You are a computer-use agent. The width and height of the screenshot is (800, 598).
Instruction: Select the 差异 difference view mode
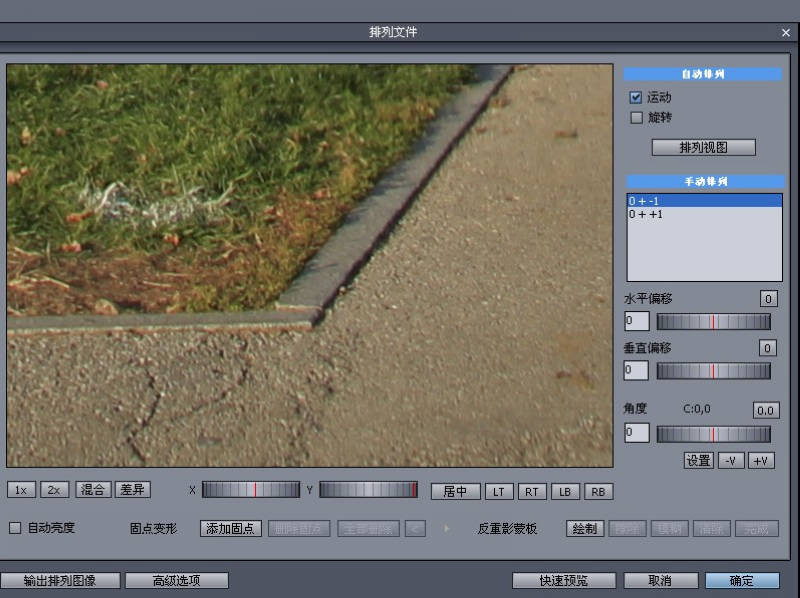coord(132,490)
